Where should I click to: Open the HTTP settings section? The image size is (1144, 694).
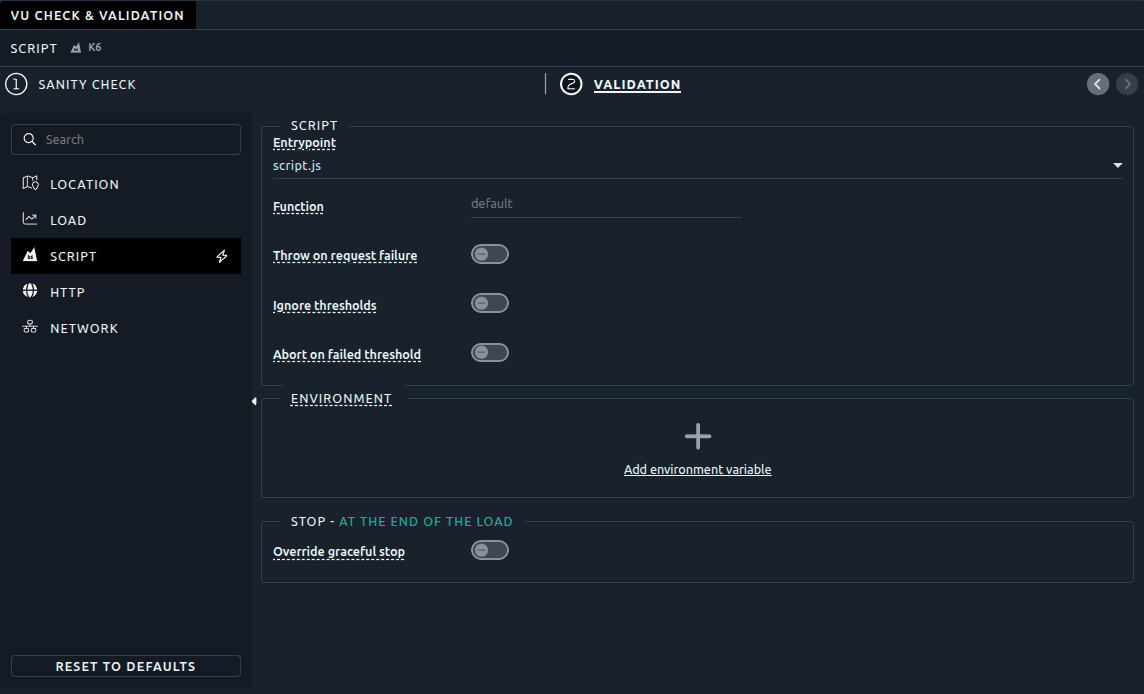point(125,292)
